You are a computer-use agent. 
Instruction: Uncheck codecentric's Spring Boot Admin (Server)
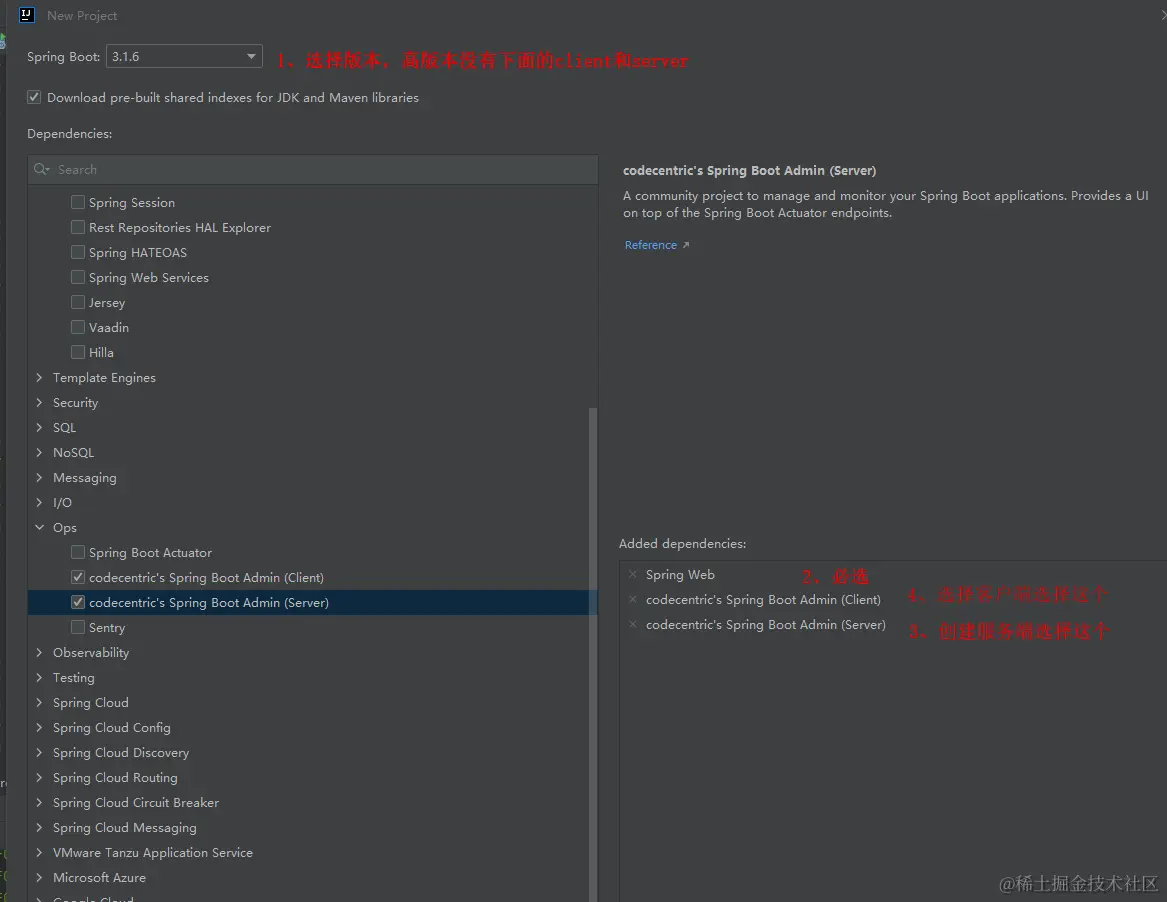[x=77, y=602]
